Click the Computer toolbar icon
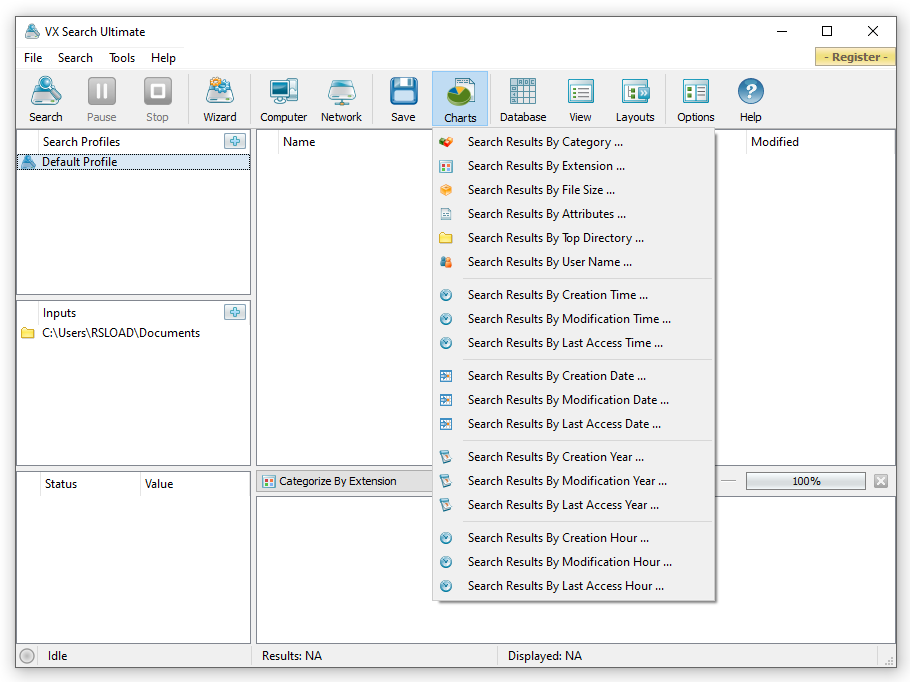Image resolution: width=910 pixels, height=682 pixels. (283, 99)
